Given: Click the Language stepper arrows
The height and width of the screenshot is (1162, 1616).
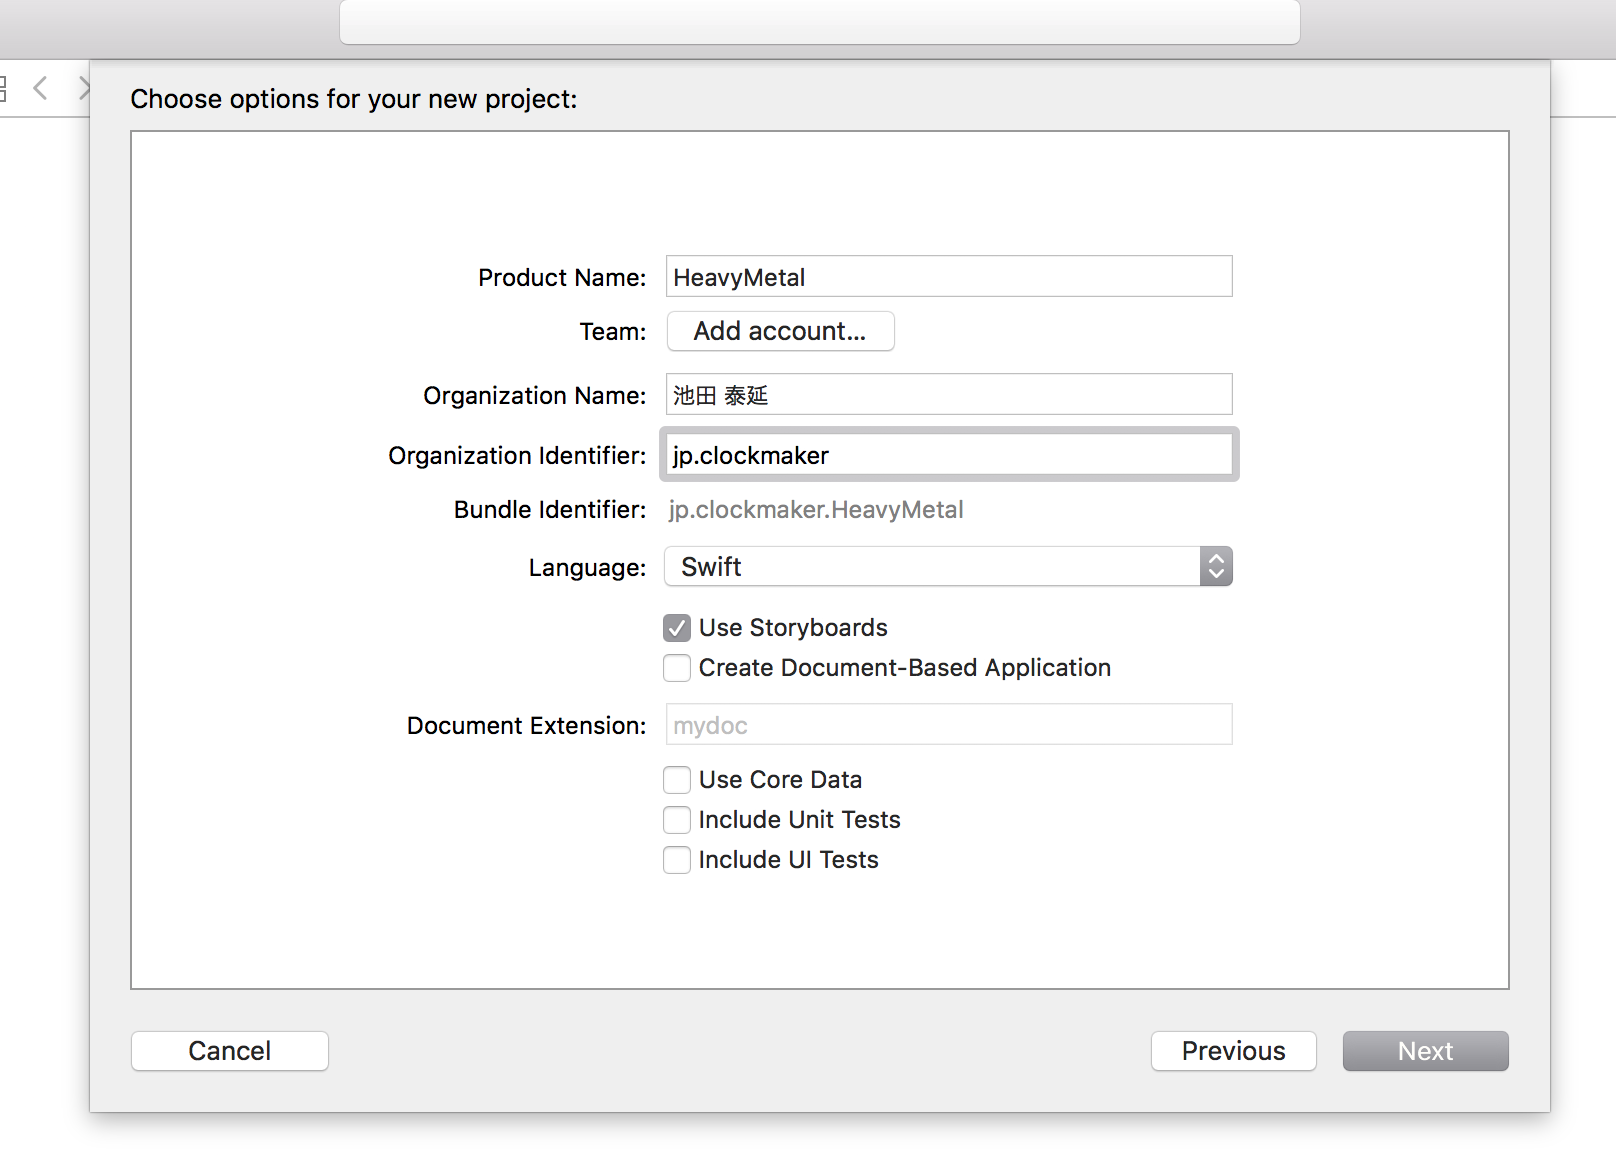Looking at the screenshot, I should click(1215, 566).
